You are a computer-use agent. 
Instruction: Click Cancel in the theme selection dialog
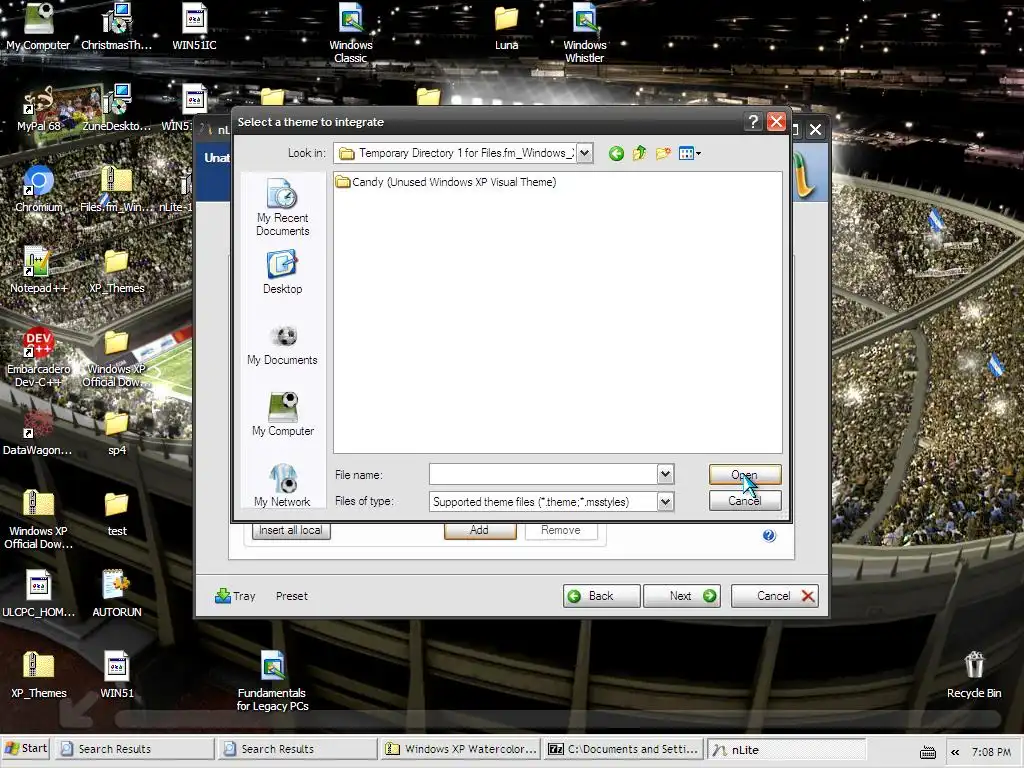tap(744, 501)
